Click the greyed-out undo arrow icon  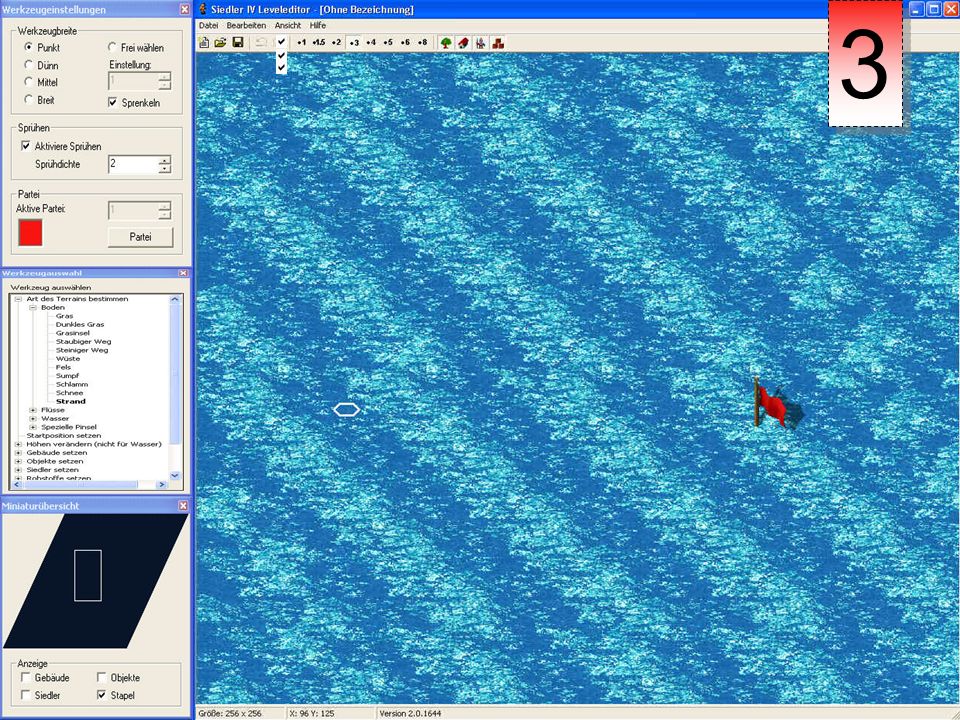pyautogui.click(x=261, y=42)
